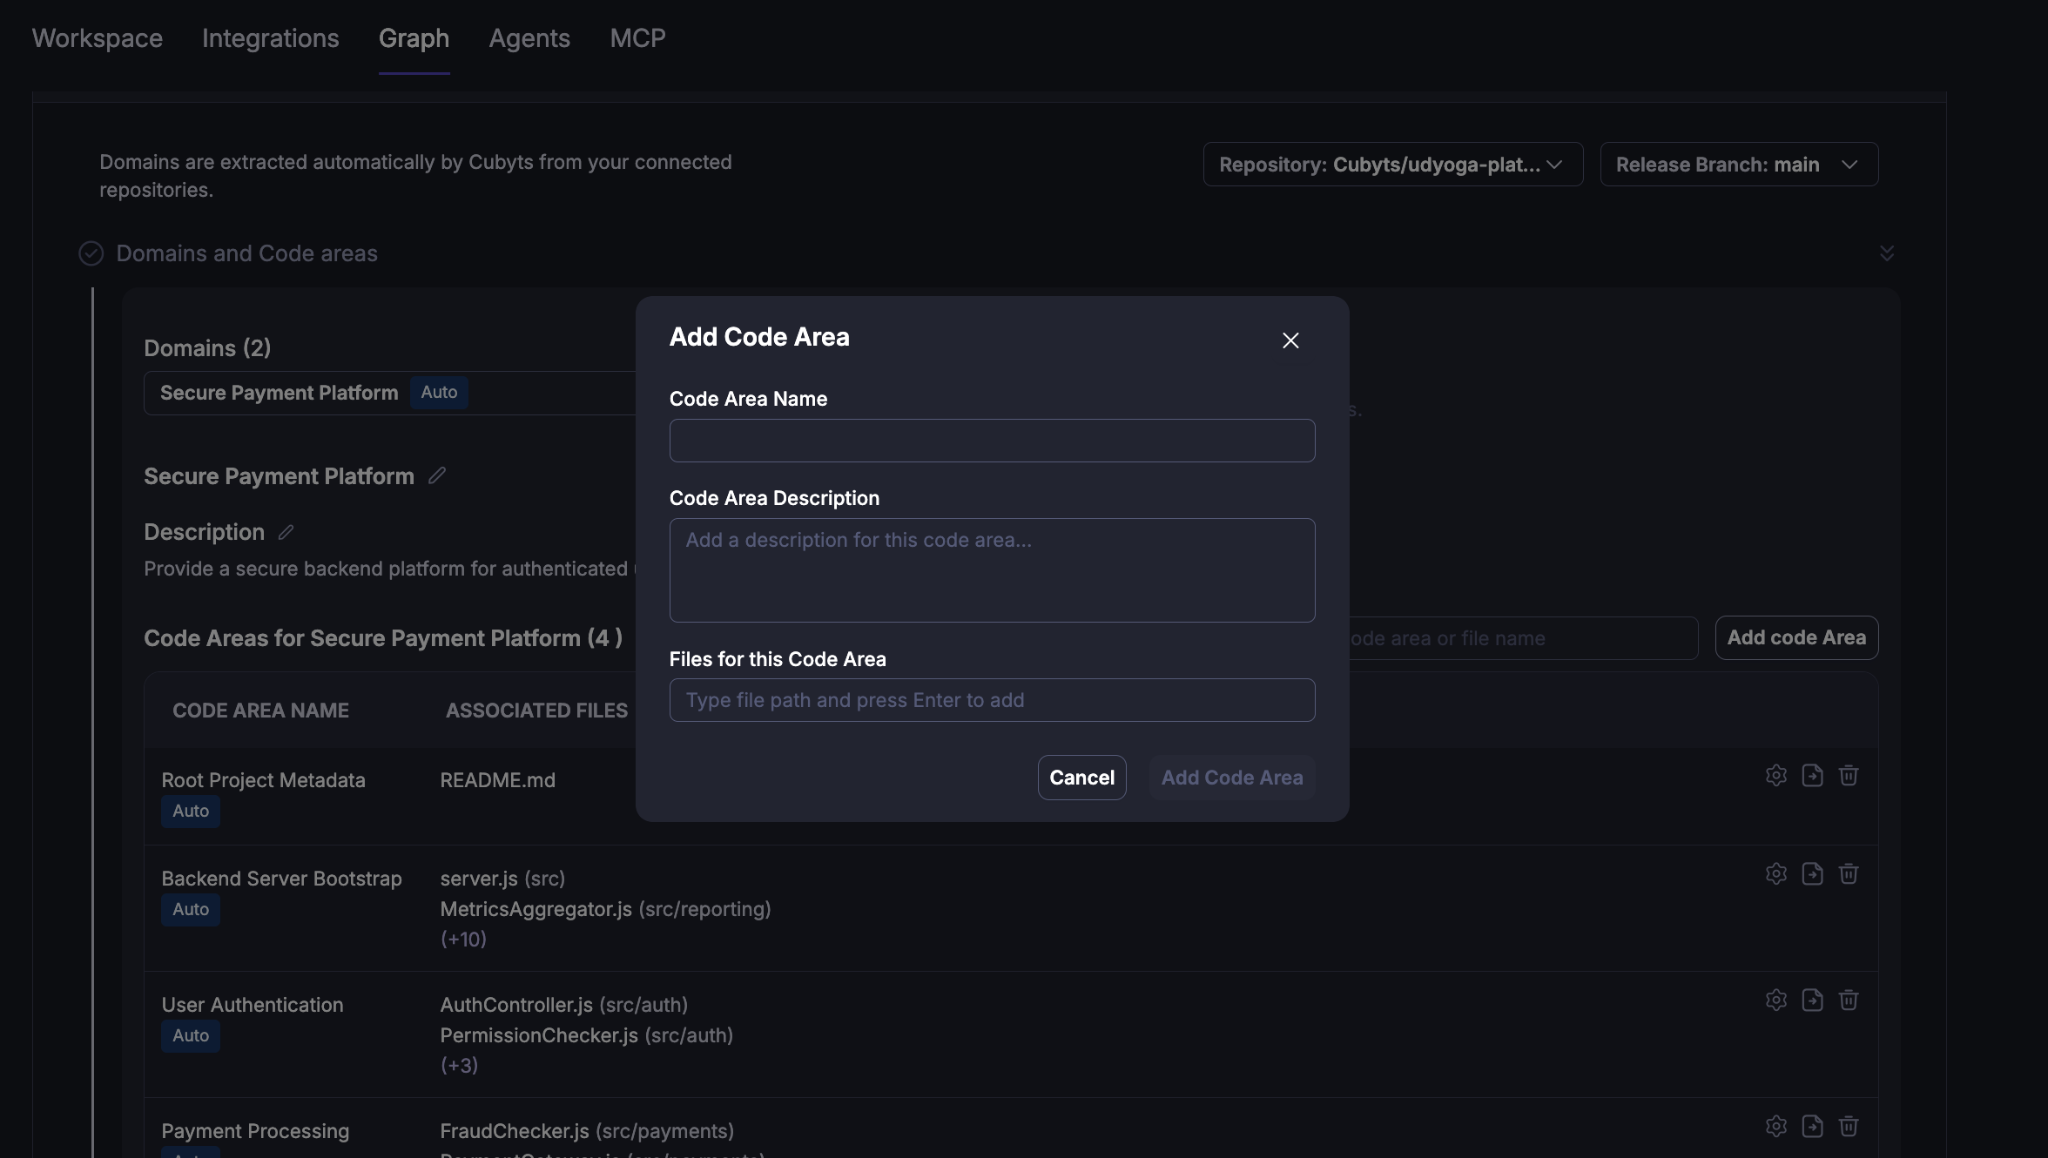Focus the Code Area Description textarea

[x=992, y=570]
